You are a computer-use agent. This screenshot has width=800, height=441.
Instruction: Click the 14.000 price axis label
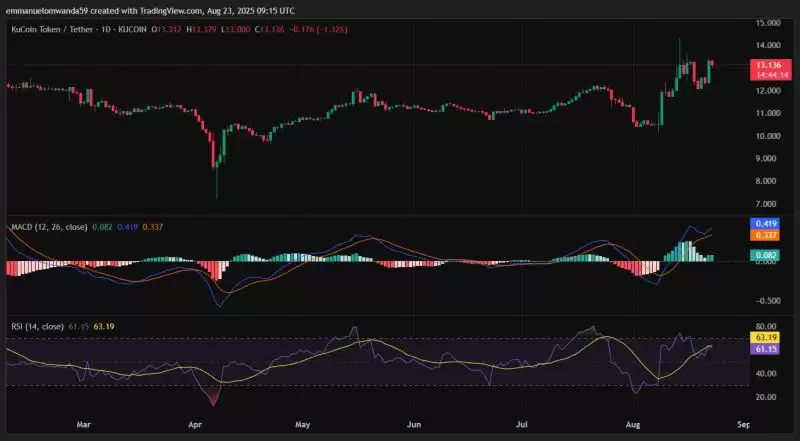point(768,45)
